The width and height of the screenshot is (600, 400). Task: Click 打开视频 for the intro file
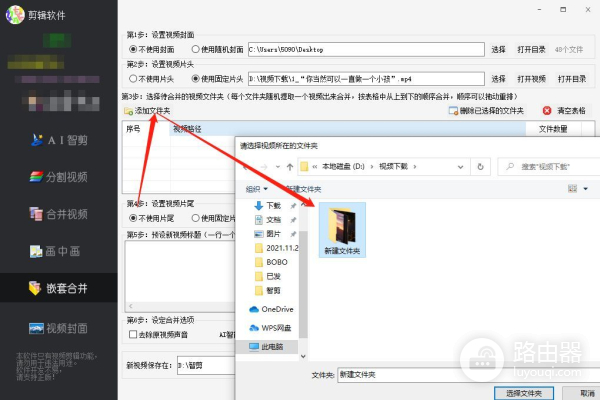pyautogui.click(x=531, y=79)
